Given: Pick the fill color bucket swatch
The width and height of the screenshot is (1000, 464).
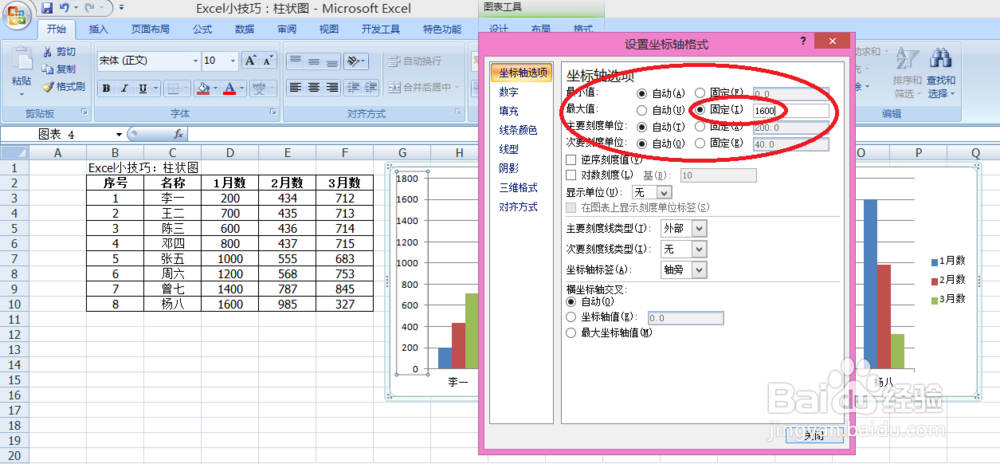Looking at the screenshot, I should (x=203, y=88).
